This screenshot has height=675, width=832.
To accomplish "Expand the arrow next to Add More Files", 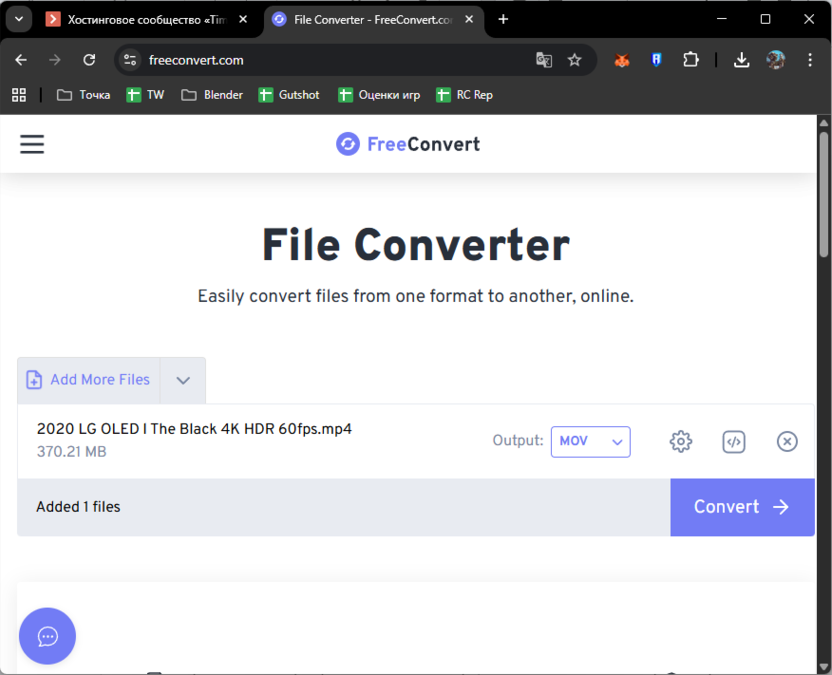I will [183, 380].
